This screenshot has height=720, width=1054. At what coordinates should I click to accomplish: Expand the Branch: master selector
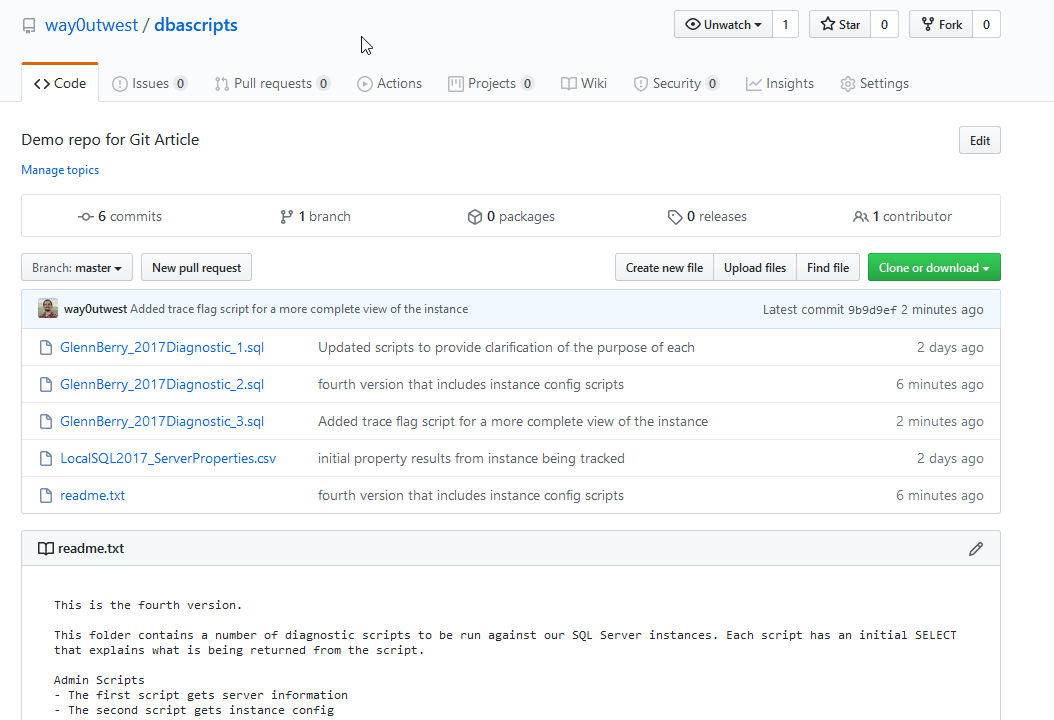pos(77,268)
